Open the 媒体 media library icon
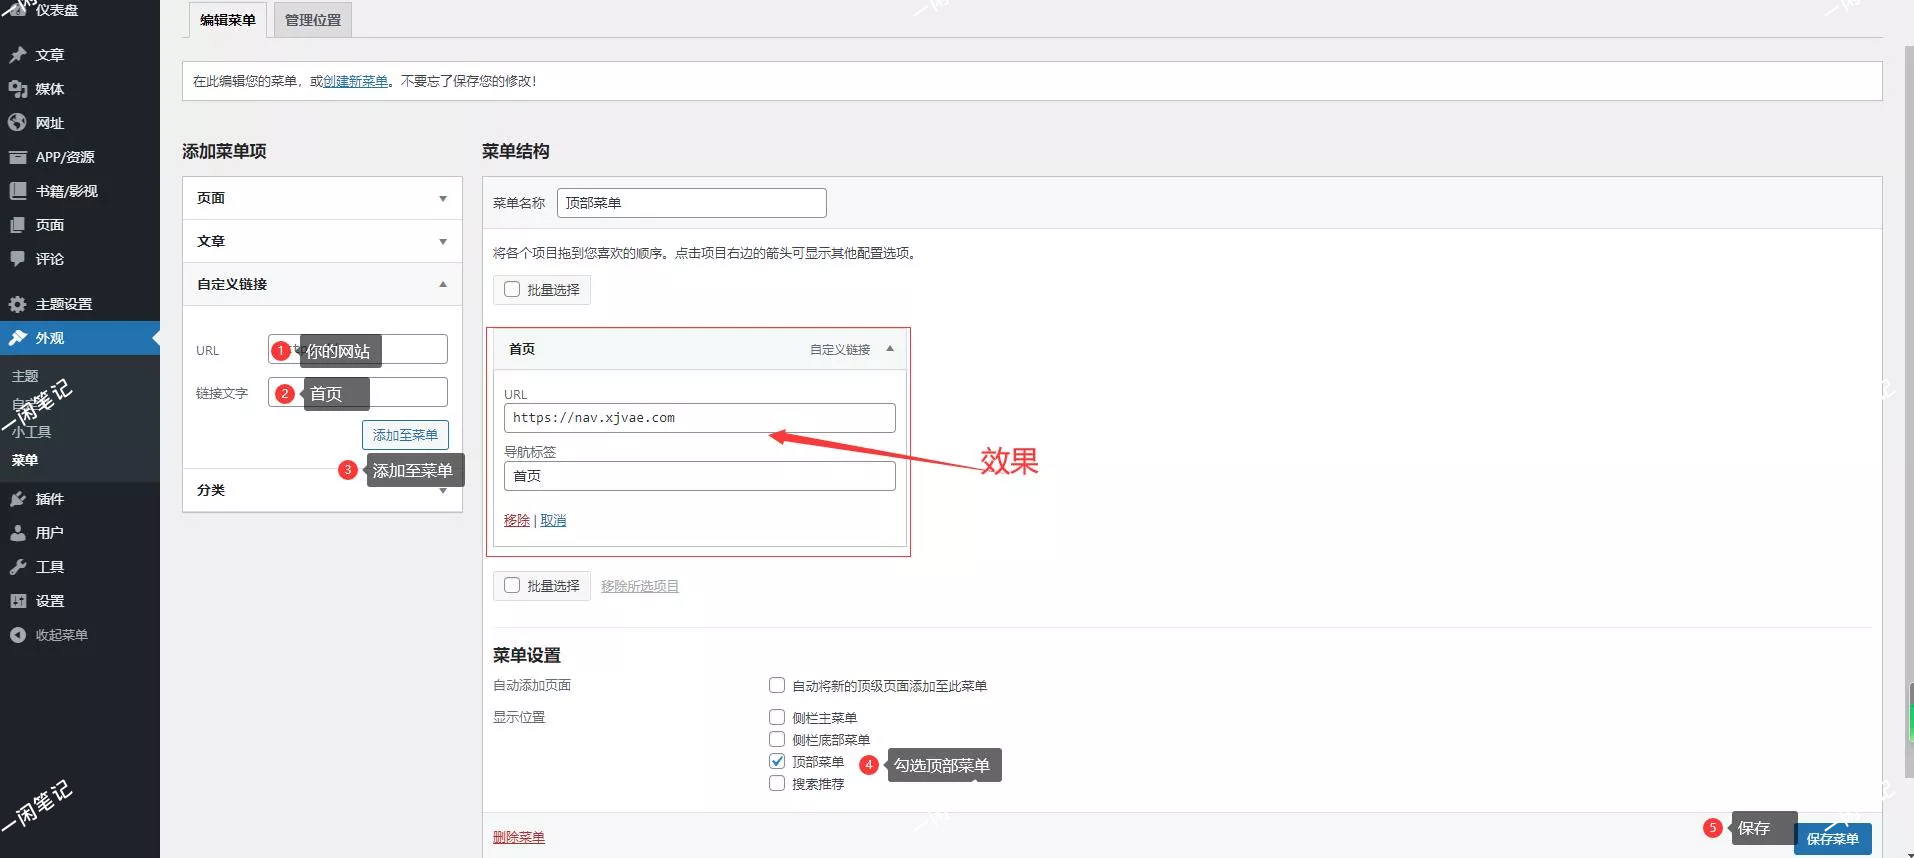This screenshot has height=858, width=1914. [17, 89]
